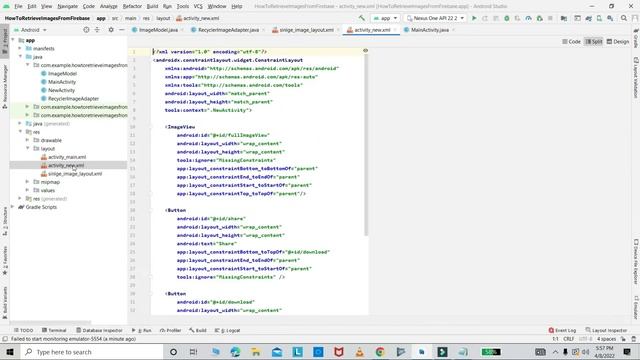
Task: Open Windows Start menu
Action: coord(10,352)
